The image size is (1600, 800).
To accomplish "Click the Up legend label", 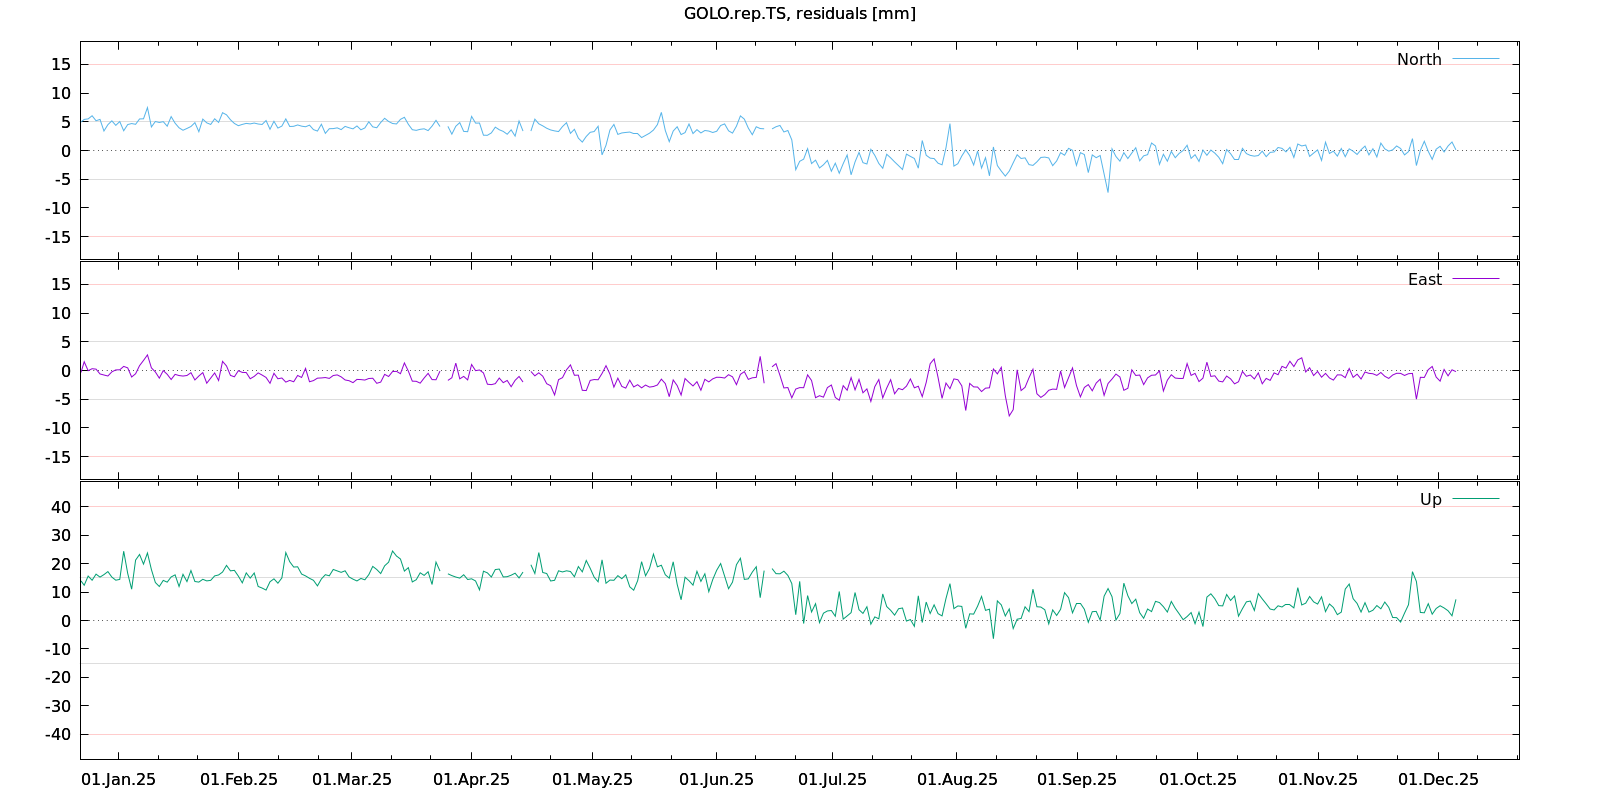I will point(1430,499).
